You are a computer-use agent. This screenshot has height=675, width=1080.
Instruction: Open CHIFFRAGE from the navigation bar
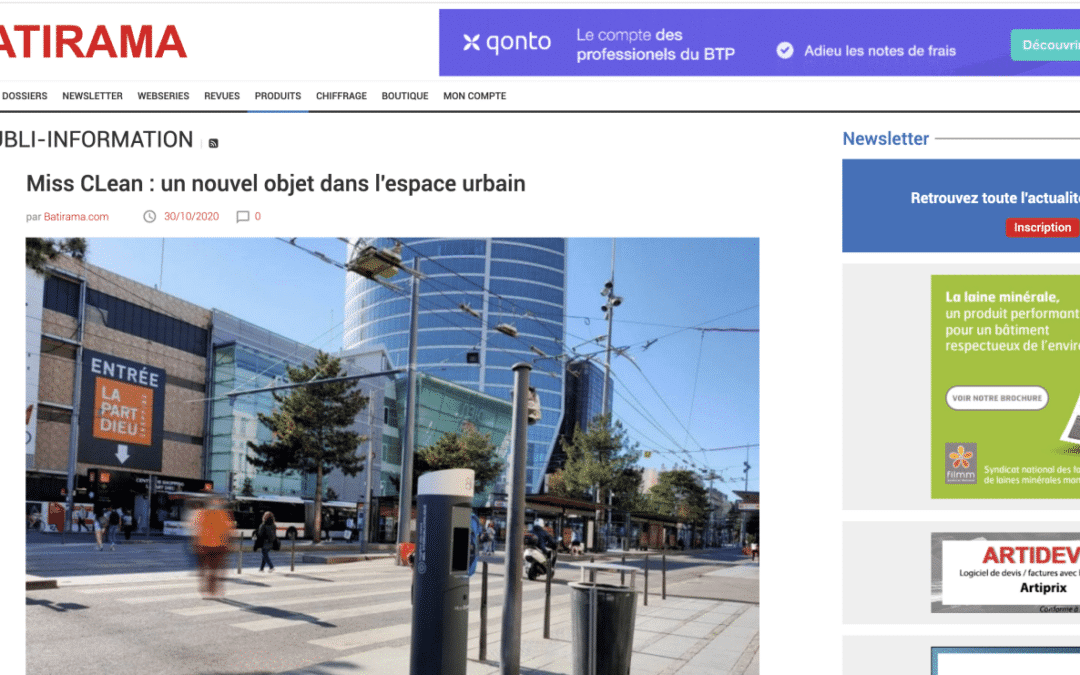pos(341,96)
